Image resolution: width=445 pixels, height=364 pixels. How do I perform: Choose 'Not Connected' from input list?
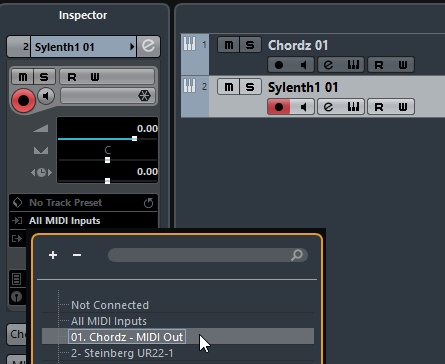(110, 305)
